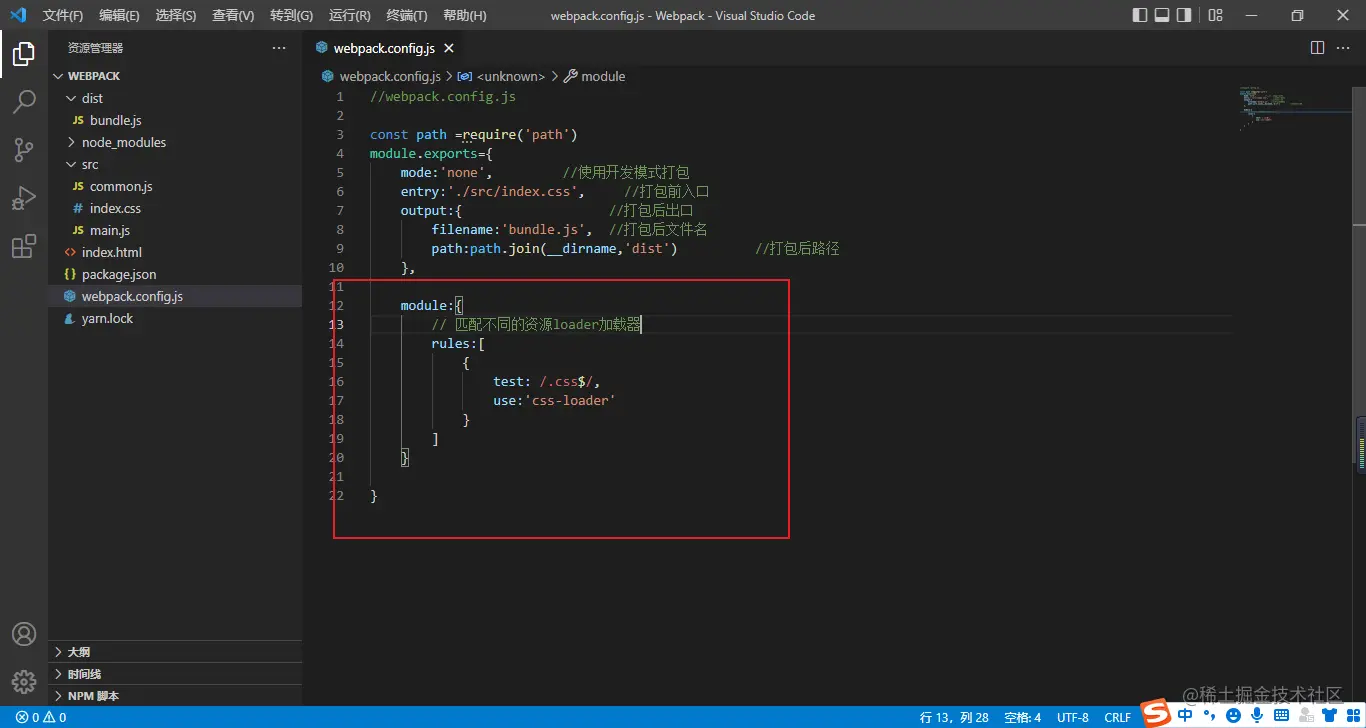Open 转到(G) menu

click(x=291, y=15)
